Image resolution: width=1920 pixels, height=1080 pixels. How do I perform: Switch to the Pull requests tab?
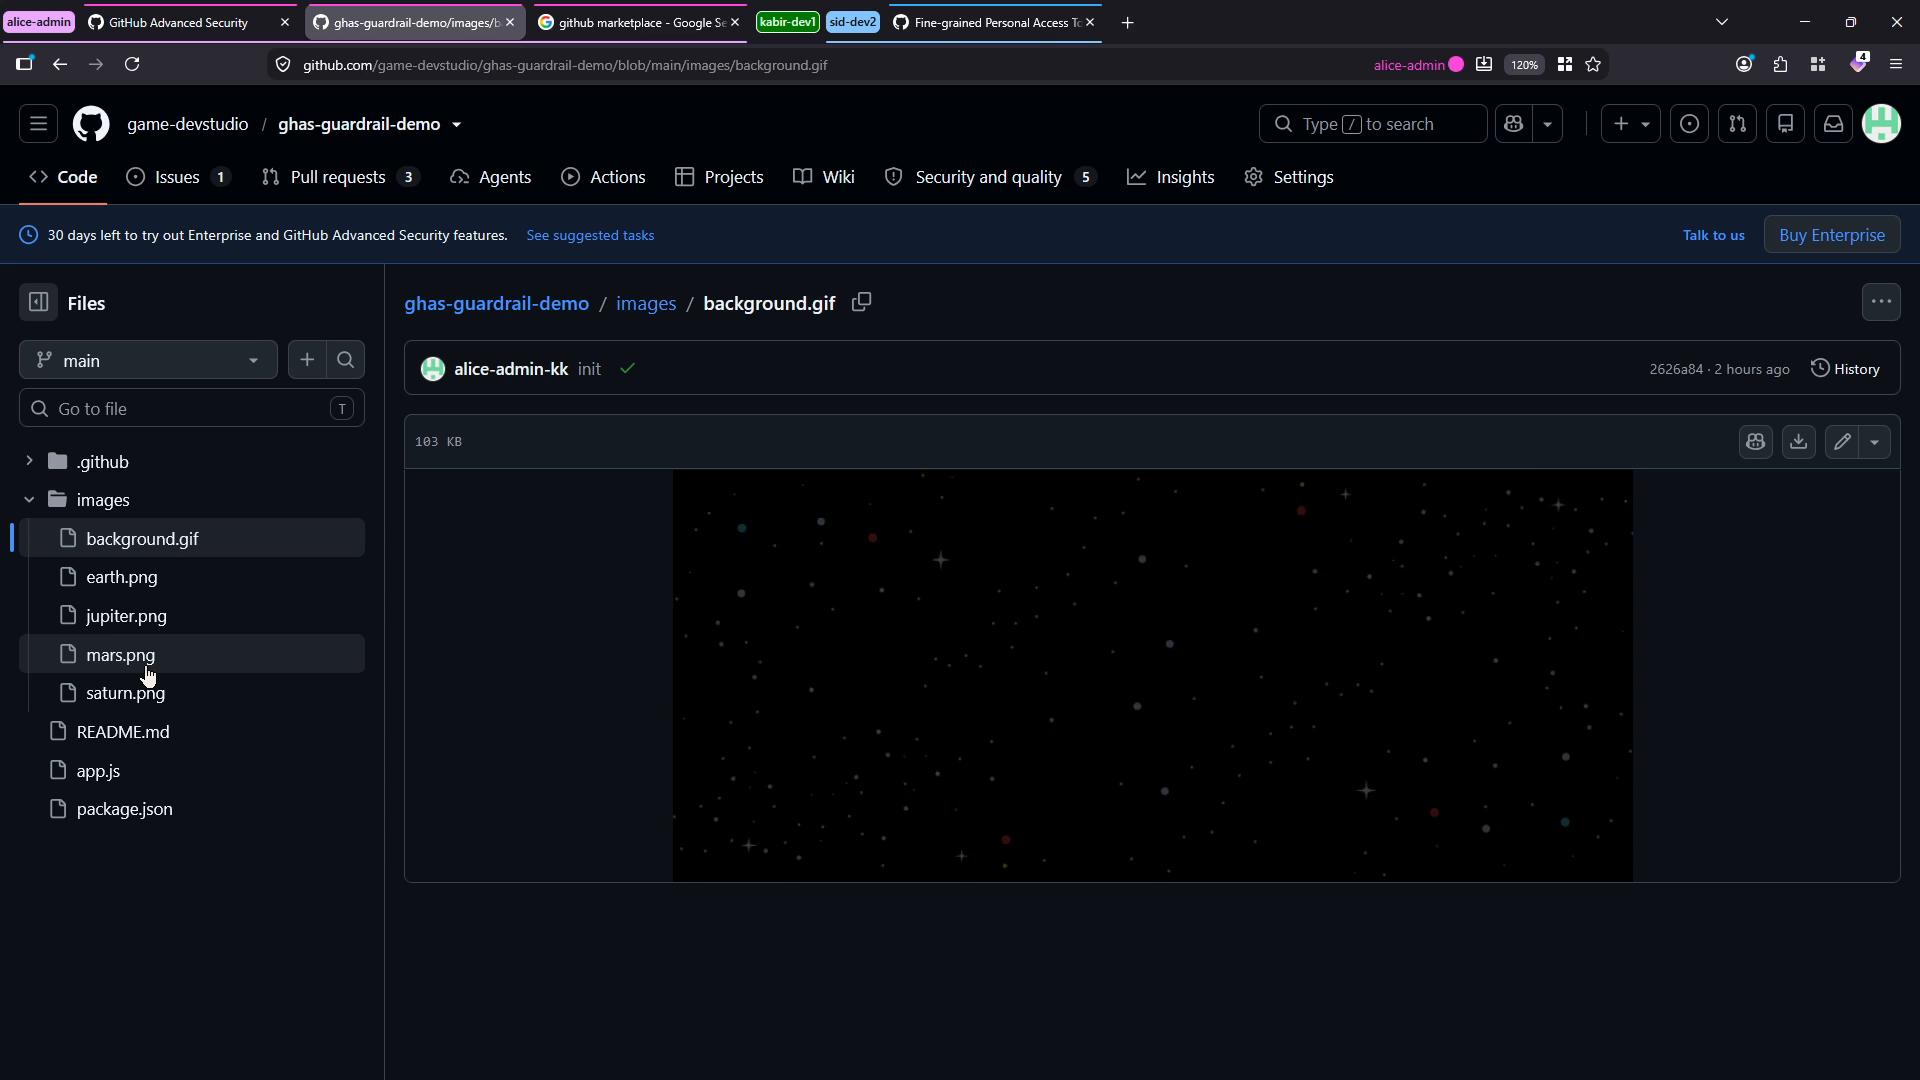[339, 177]
